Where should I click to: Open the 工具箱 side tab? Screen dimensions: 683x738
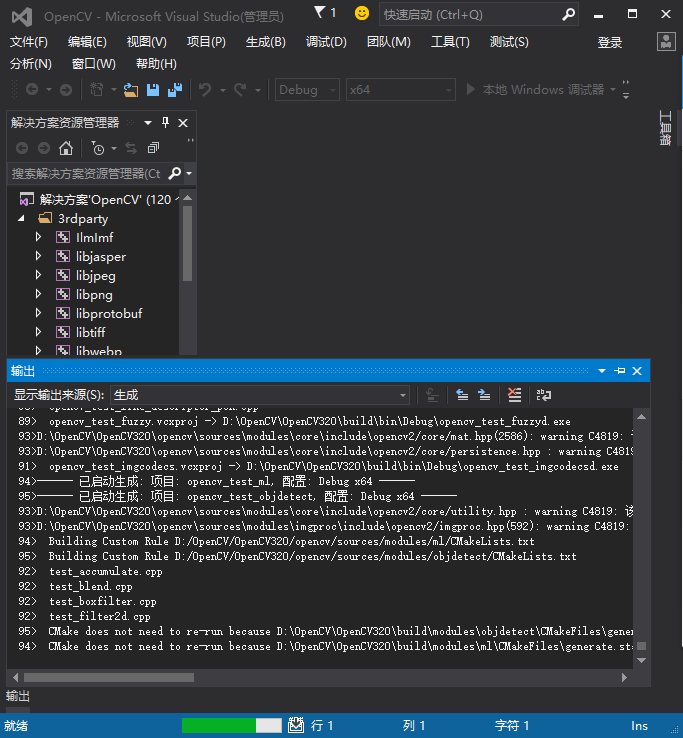tap(665, 127)
